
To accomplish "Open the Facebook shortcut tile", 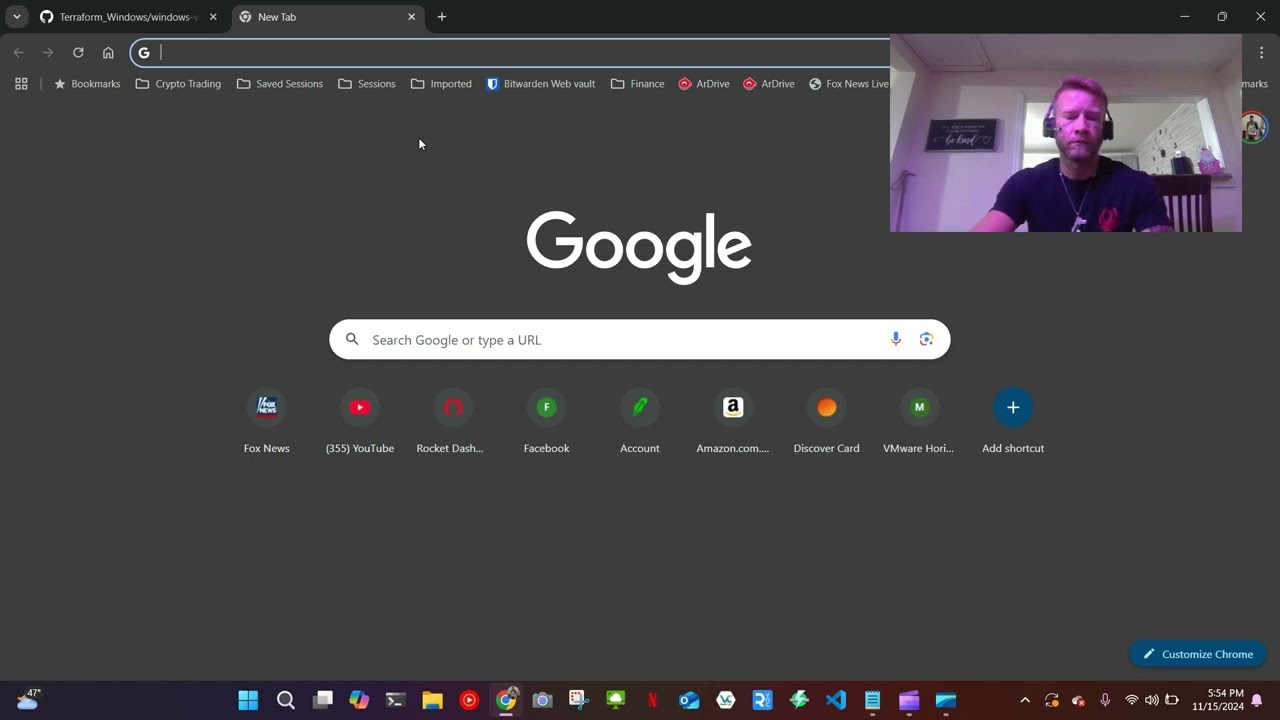I will click(546, 422).
